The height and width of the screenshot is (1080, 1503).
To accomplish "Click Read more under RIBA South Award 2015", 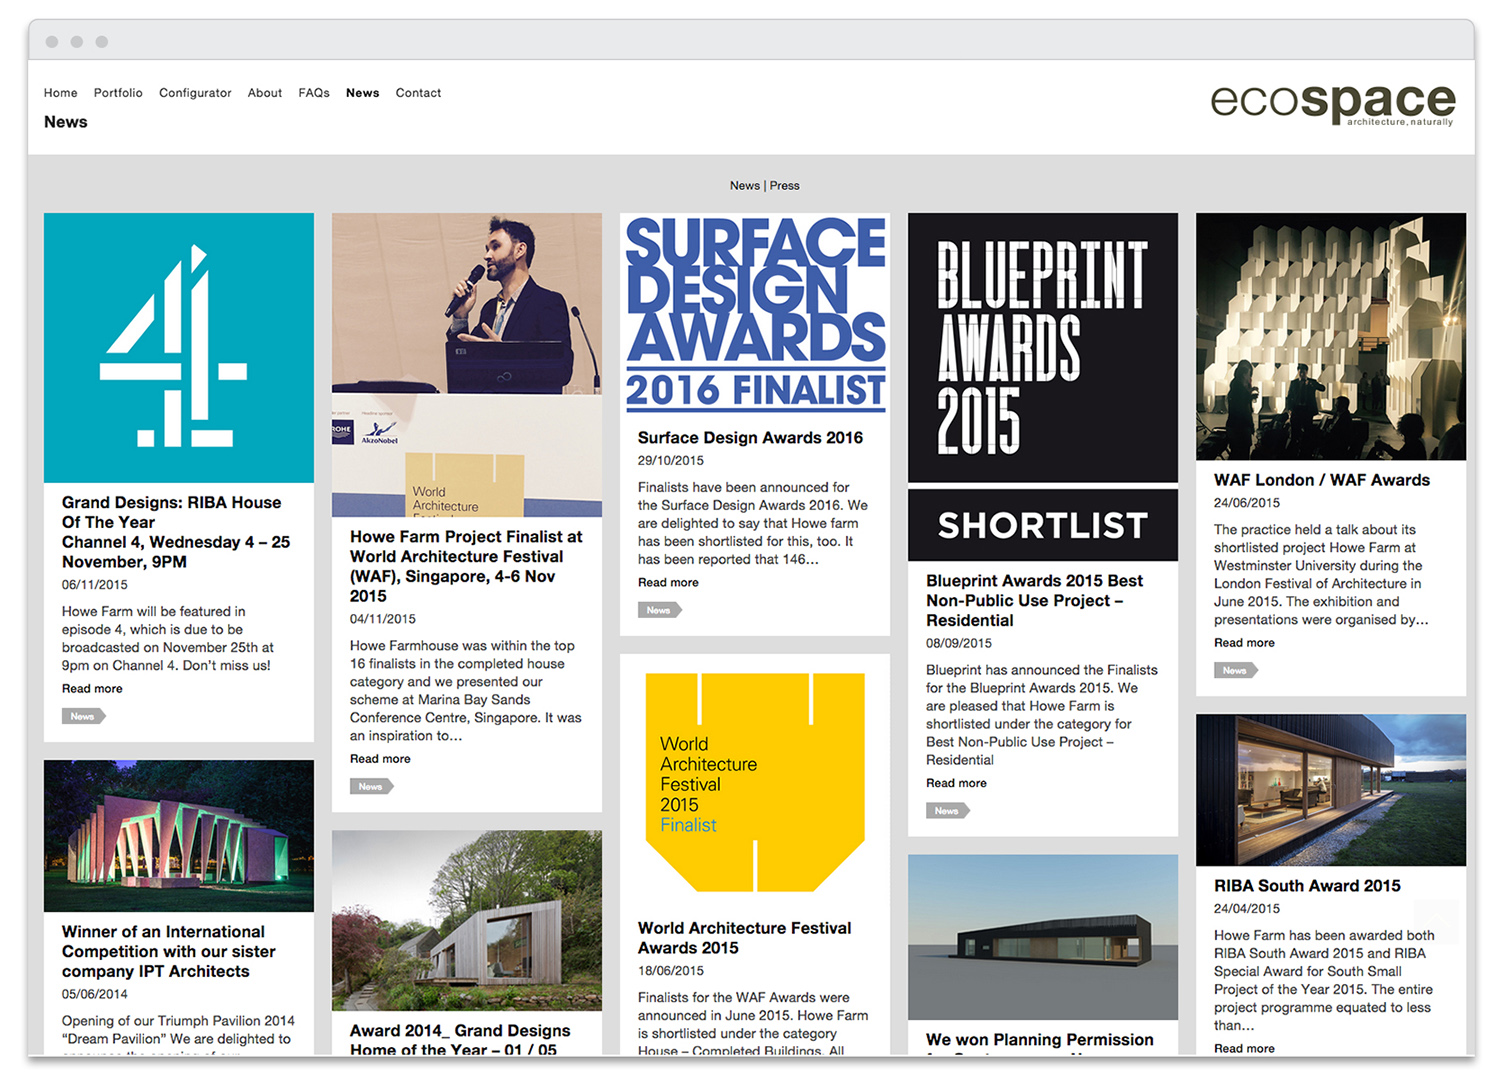I will (x=1244, y=1048).
